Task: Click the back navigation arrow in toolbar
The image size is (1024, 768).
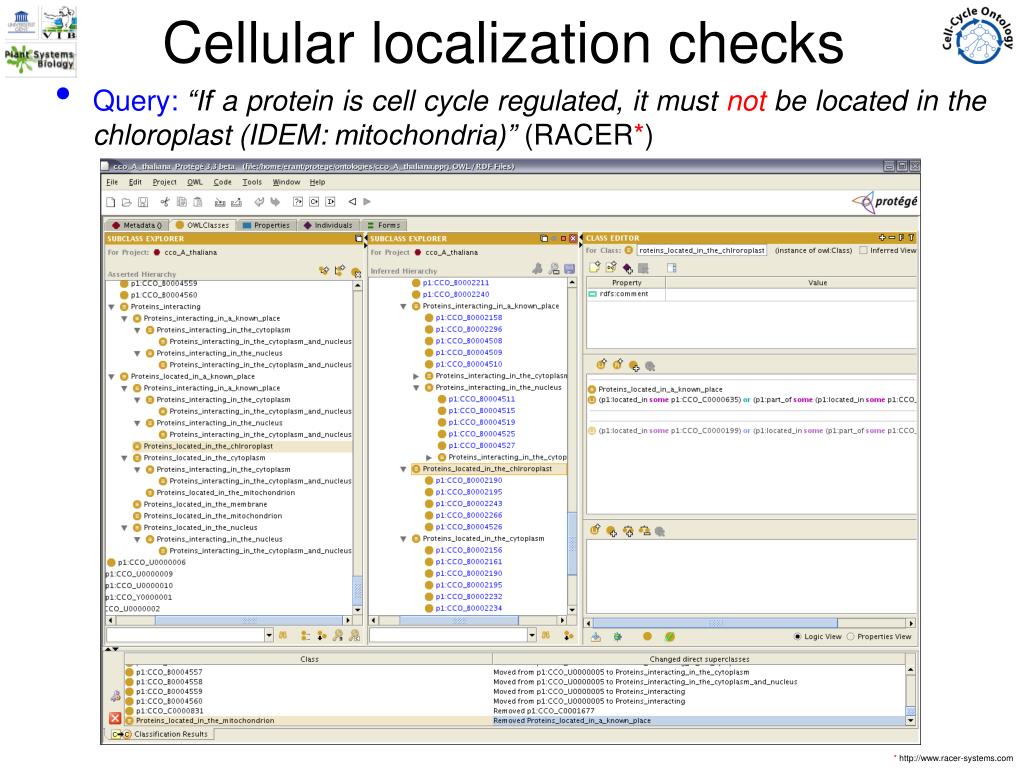Action: [x=351, y=202]
